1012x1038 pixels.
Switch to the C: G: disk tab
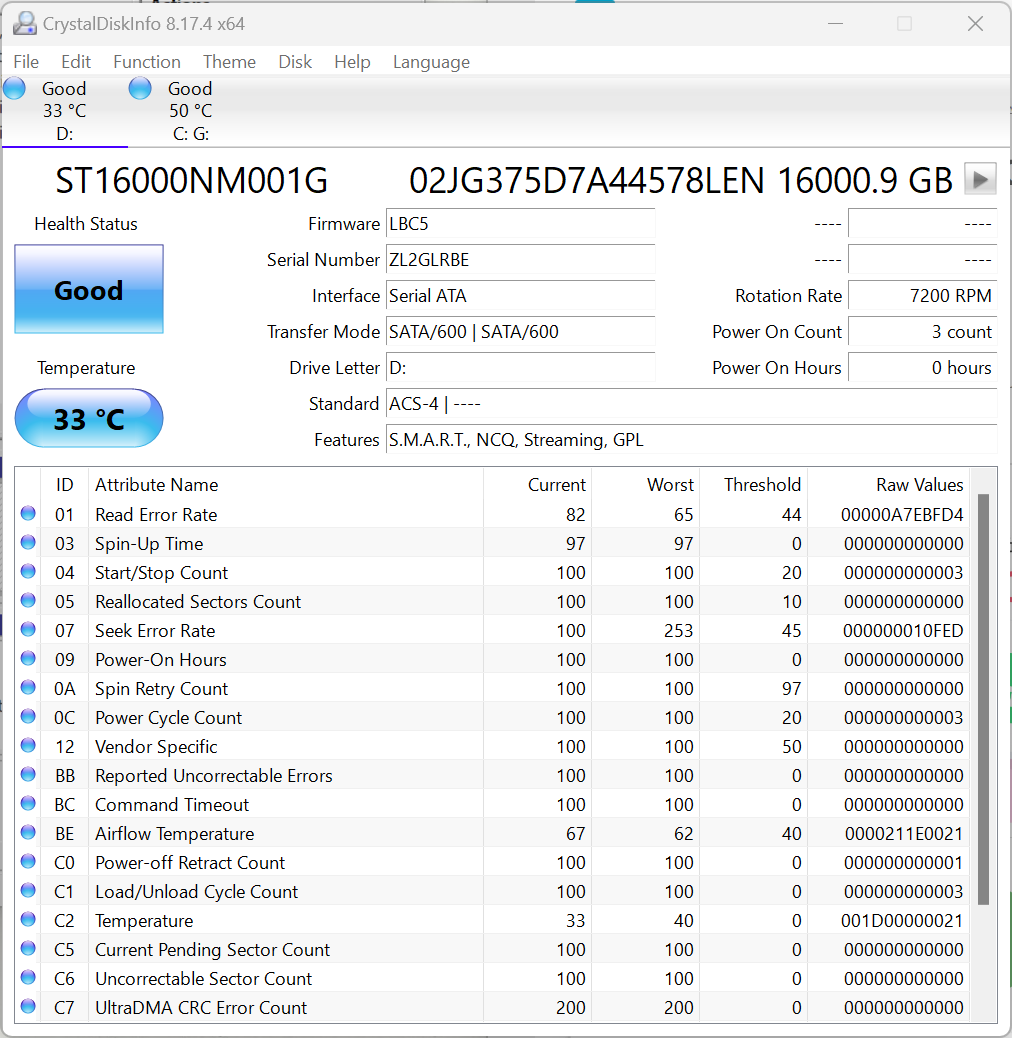coord(191,111)
